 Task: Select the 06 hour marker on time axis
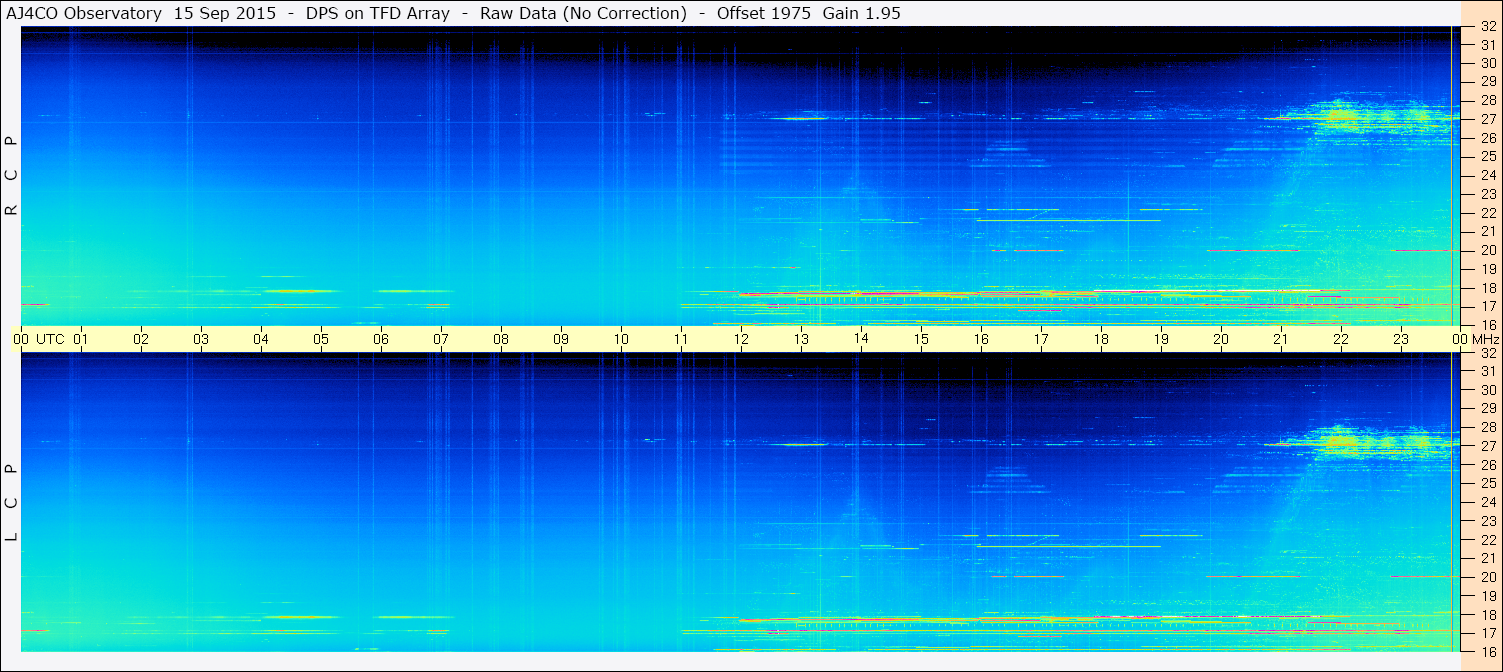tap(381, 339)
